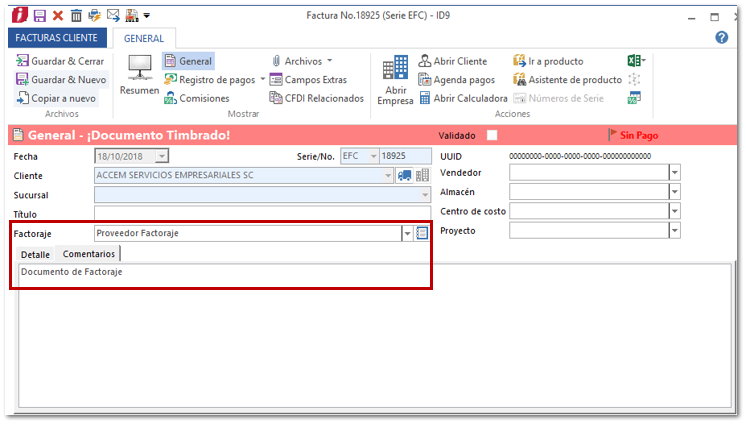Launch Abrir Calculadora
Viewport: 746px width, 424px height.
tap(463, 99)
